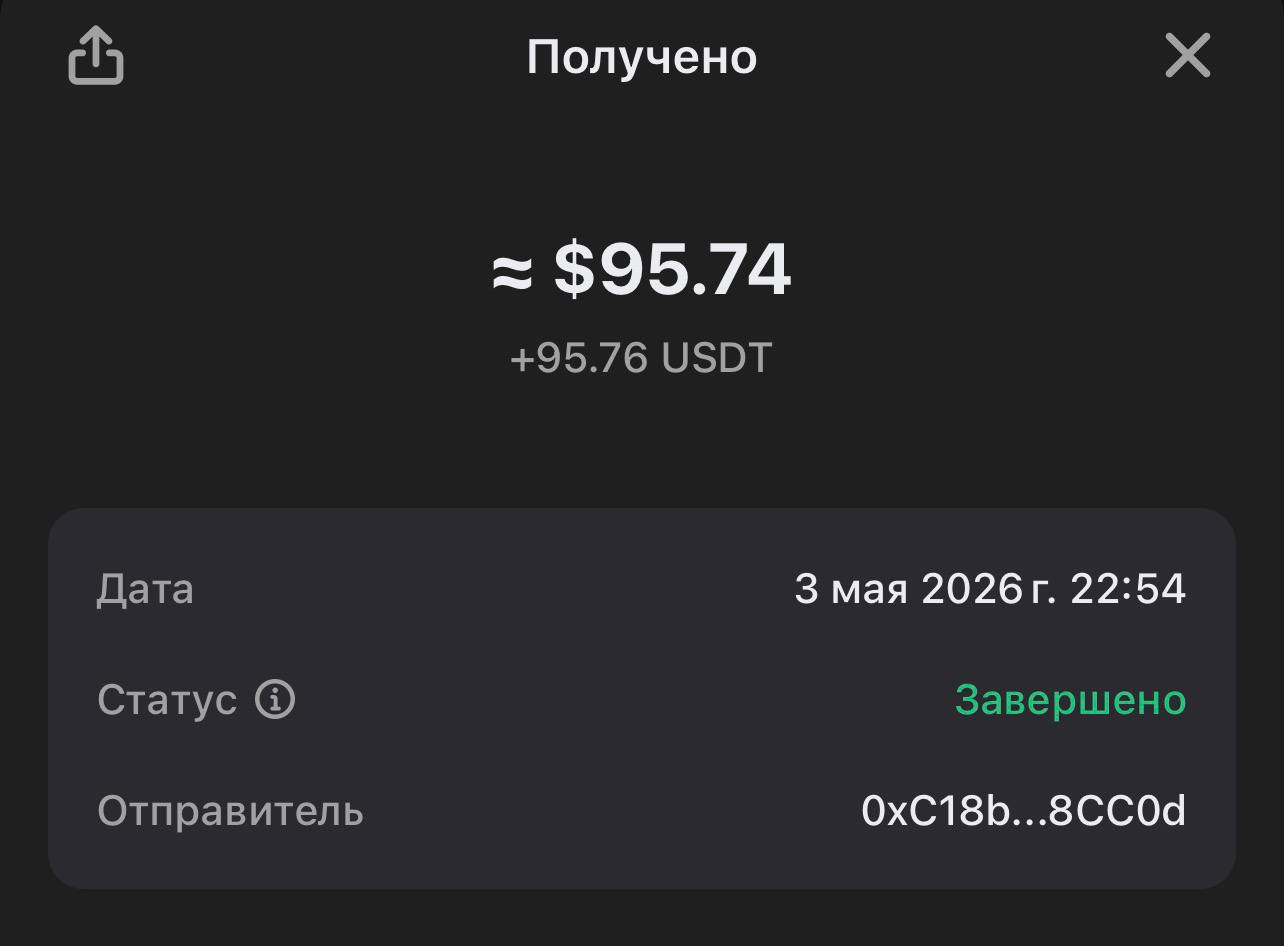Click the 0xC18b prefix of sender address
Image resolution: width=1284 pixels, height=946 pixels.
[936, 811]
